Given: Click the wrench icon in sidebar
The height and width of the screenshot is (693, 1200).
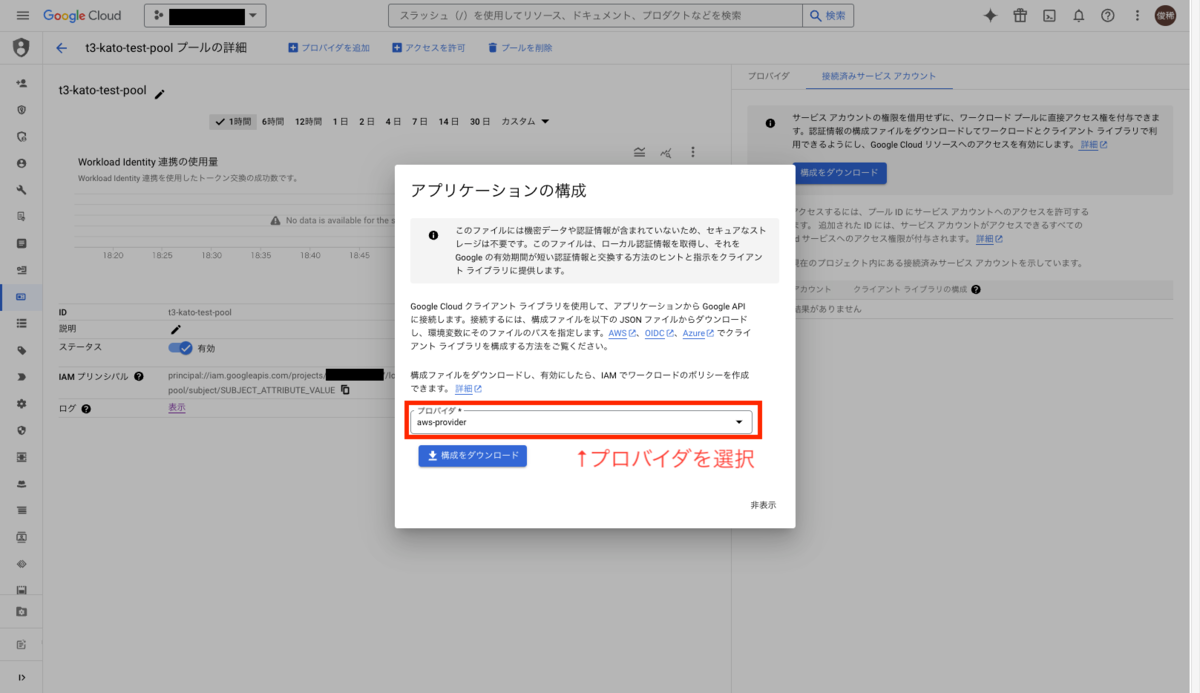Looking at the screenshot, I should pos(21,190).
